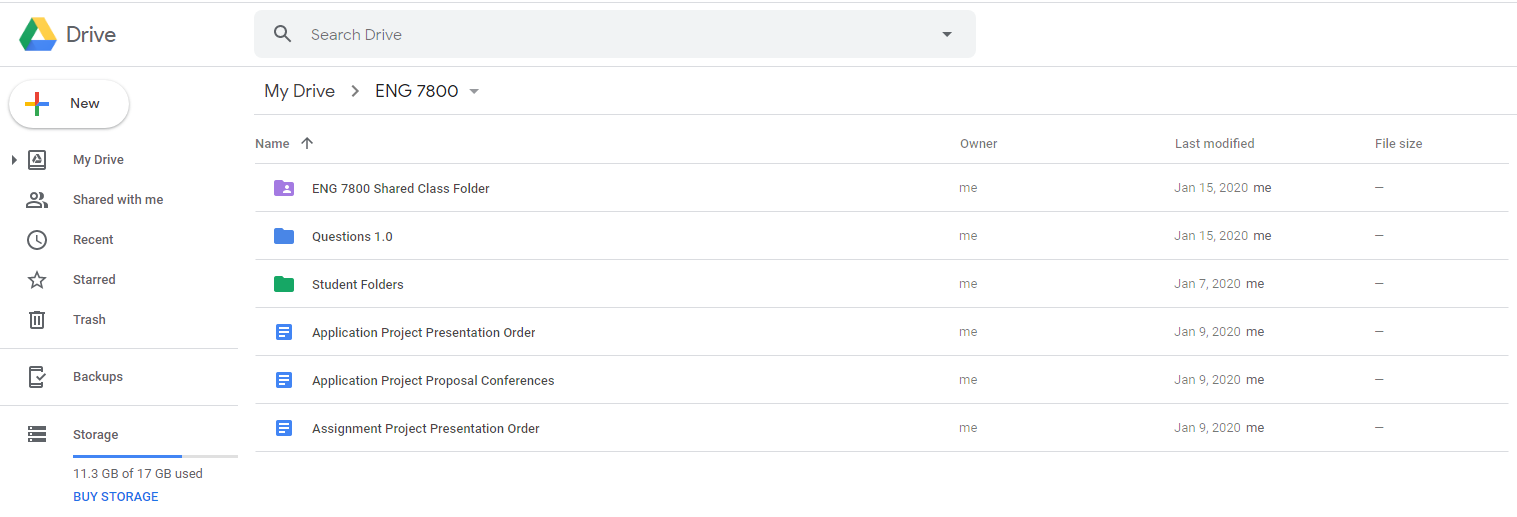
Task: Click the Backups device icon
Action: point(37,377)
